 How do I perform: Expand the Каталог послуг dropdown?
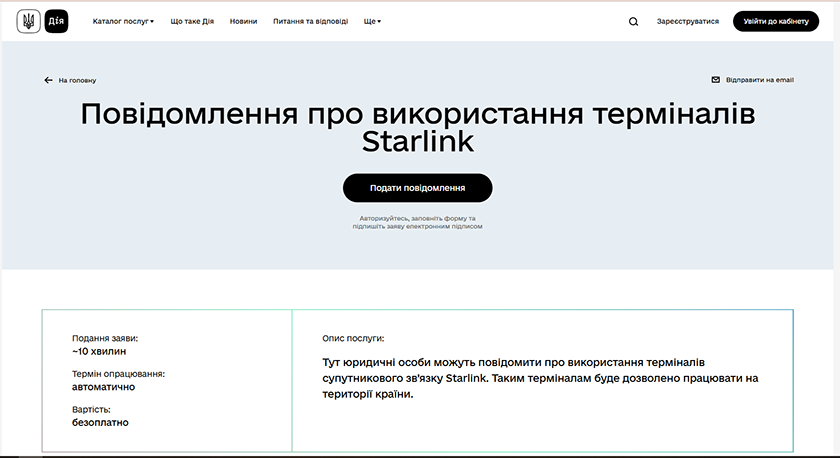tap(123, 21)
